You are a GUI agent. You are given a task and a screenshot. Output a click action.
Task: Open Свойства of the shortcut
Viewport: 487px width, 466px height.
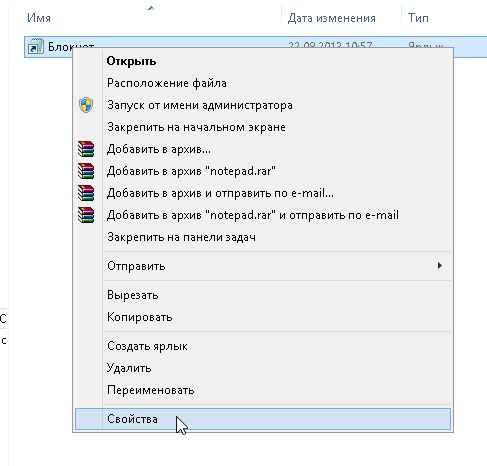coord(263,419)
